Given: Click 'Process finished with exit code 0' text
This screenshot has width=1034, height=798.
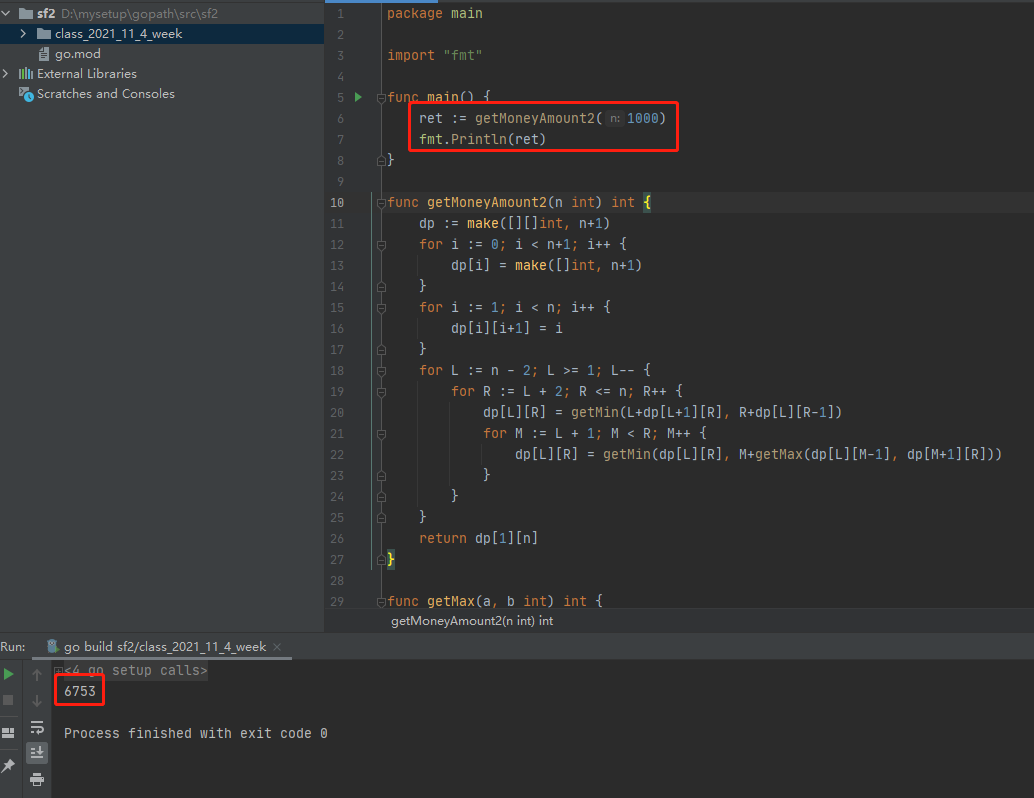Looking at the screenshot, I should pyautogui.click(x=196, y=733).
